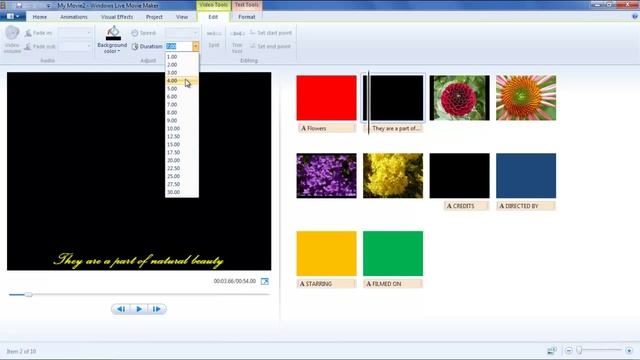Select the orange coneflower photo clip
The height and width of the screenshot is (360, 640).
click(x=526, y=98)
